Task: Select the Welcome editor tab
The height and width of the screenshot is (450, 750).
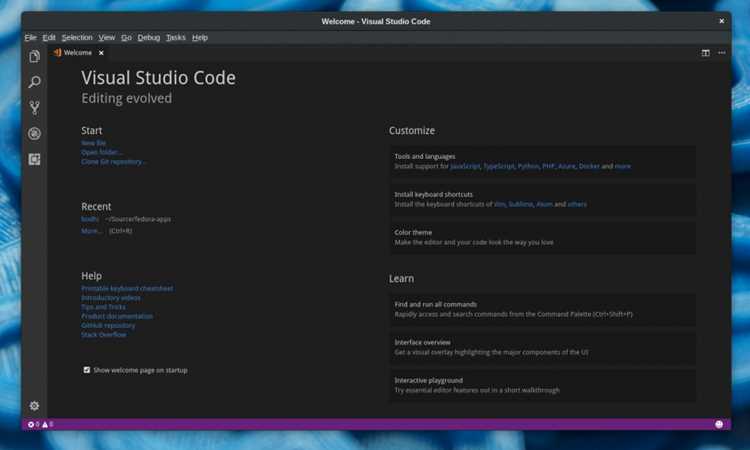Action: point(78,53)
